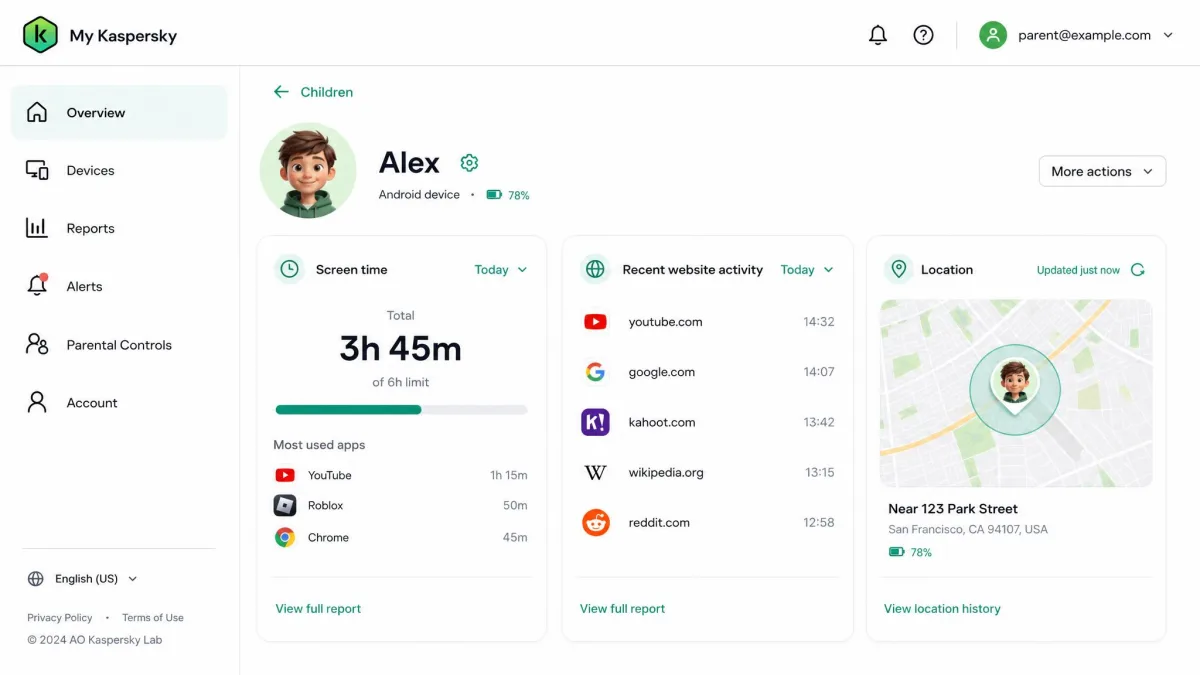The width and height of the screenshot is (1200, 675).
Task: Click the Parental Controls people icon
Action: 37,344
